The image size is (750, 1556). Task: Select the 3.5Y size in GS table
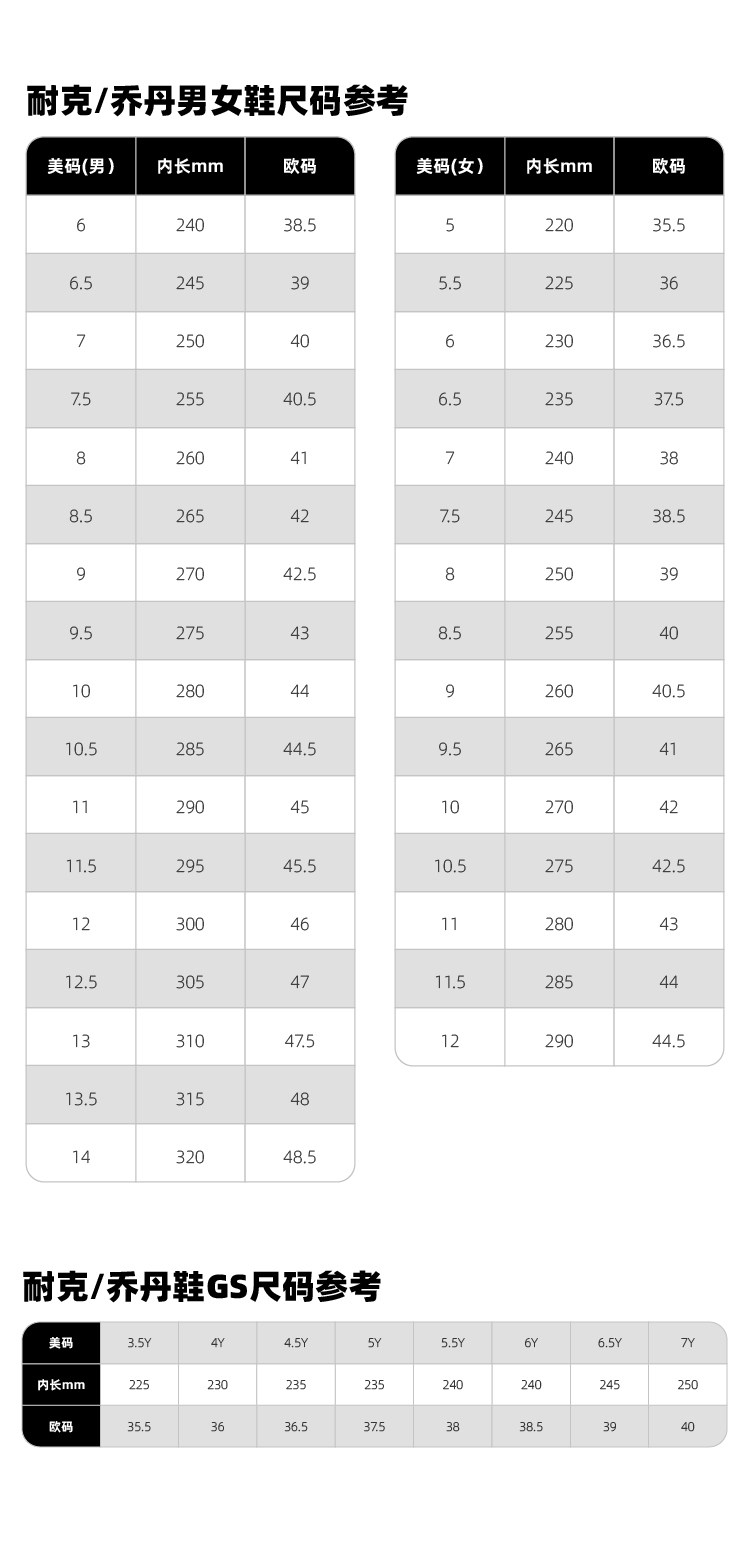(x=139, y=1343)
